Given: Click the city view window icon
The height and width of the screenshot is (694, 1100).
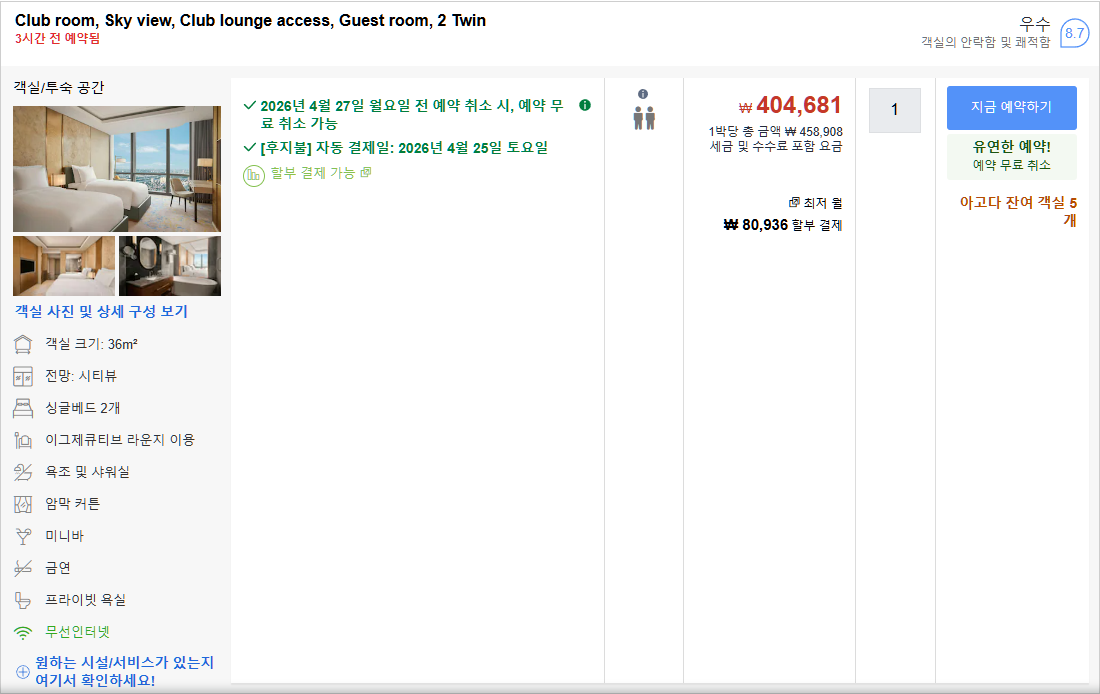Looking at the screenshot, I should [x=23, y=376].
